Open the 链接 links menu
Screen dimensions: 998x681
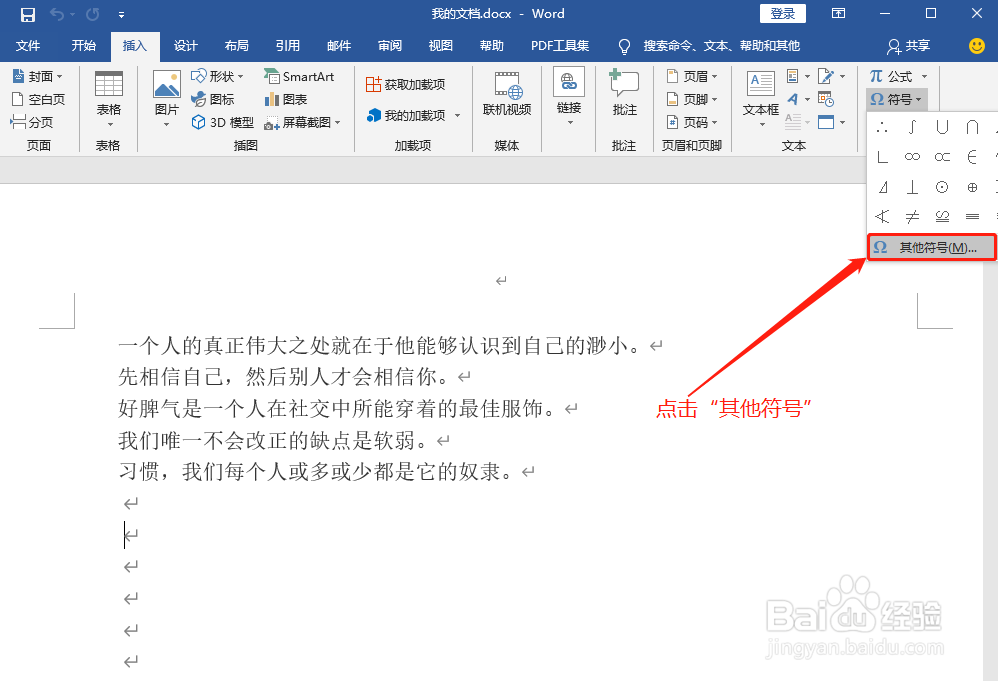click(x=569, y=97)
